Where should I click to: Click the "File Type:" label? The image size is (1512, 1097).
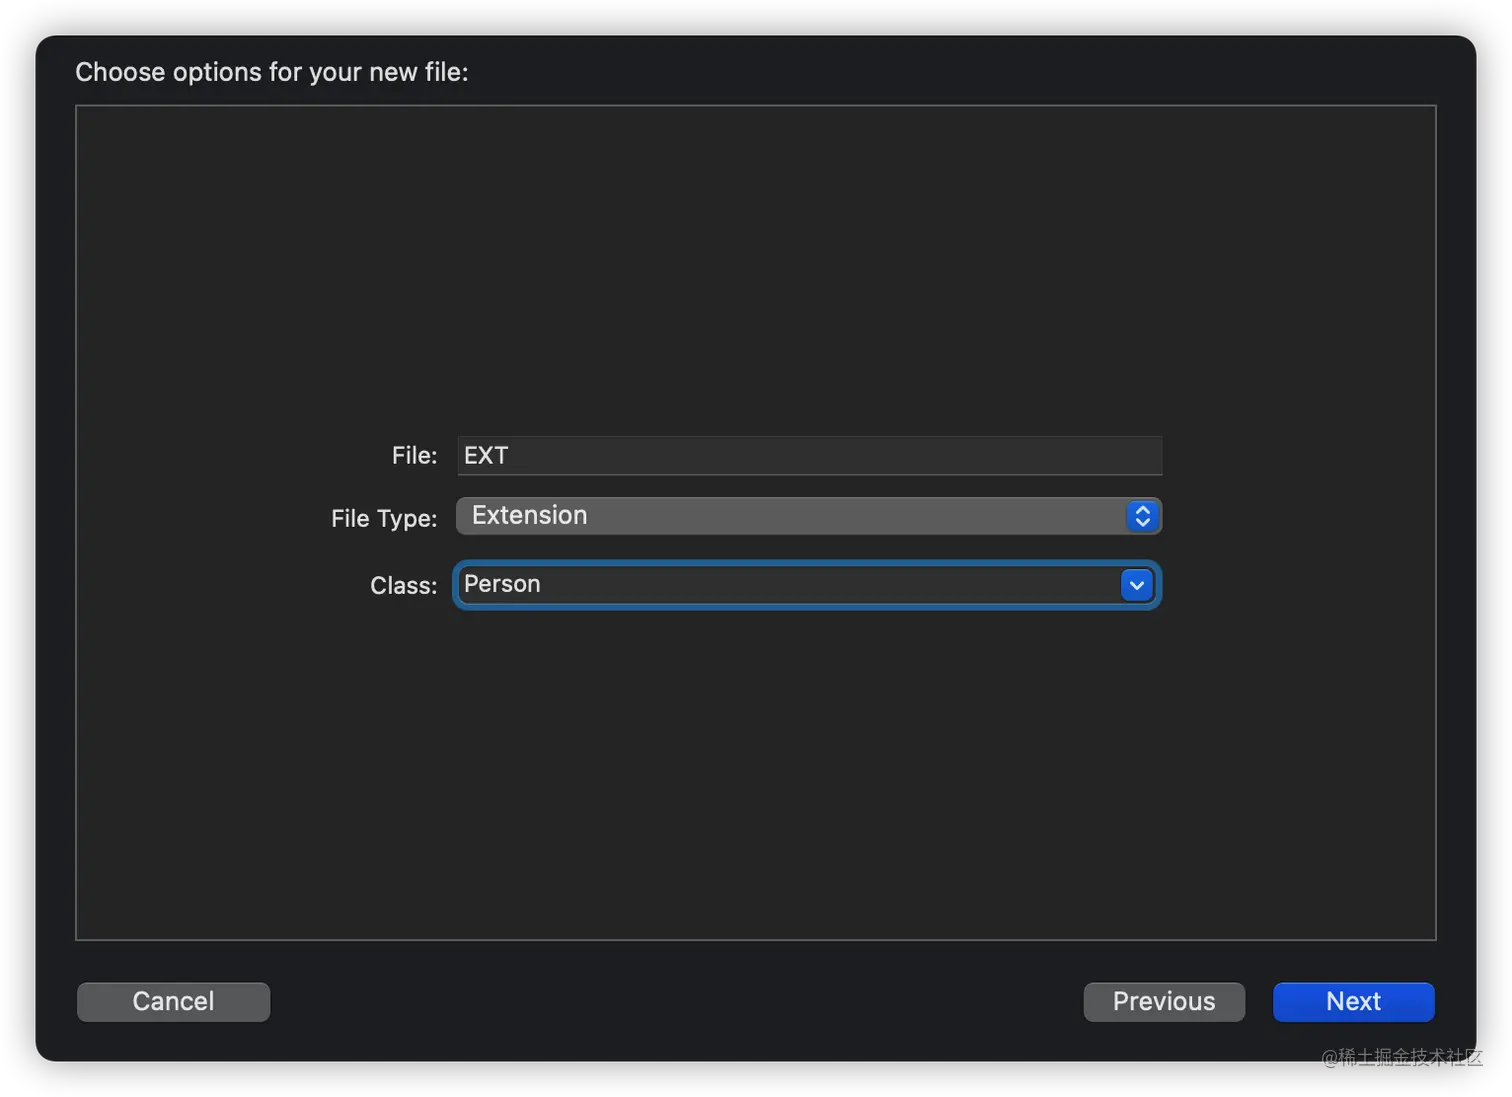[384, 518]
